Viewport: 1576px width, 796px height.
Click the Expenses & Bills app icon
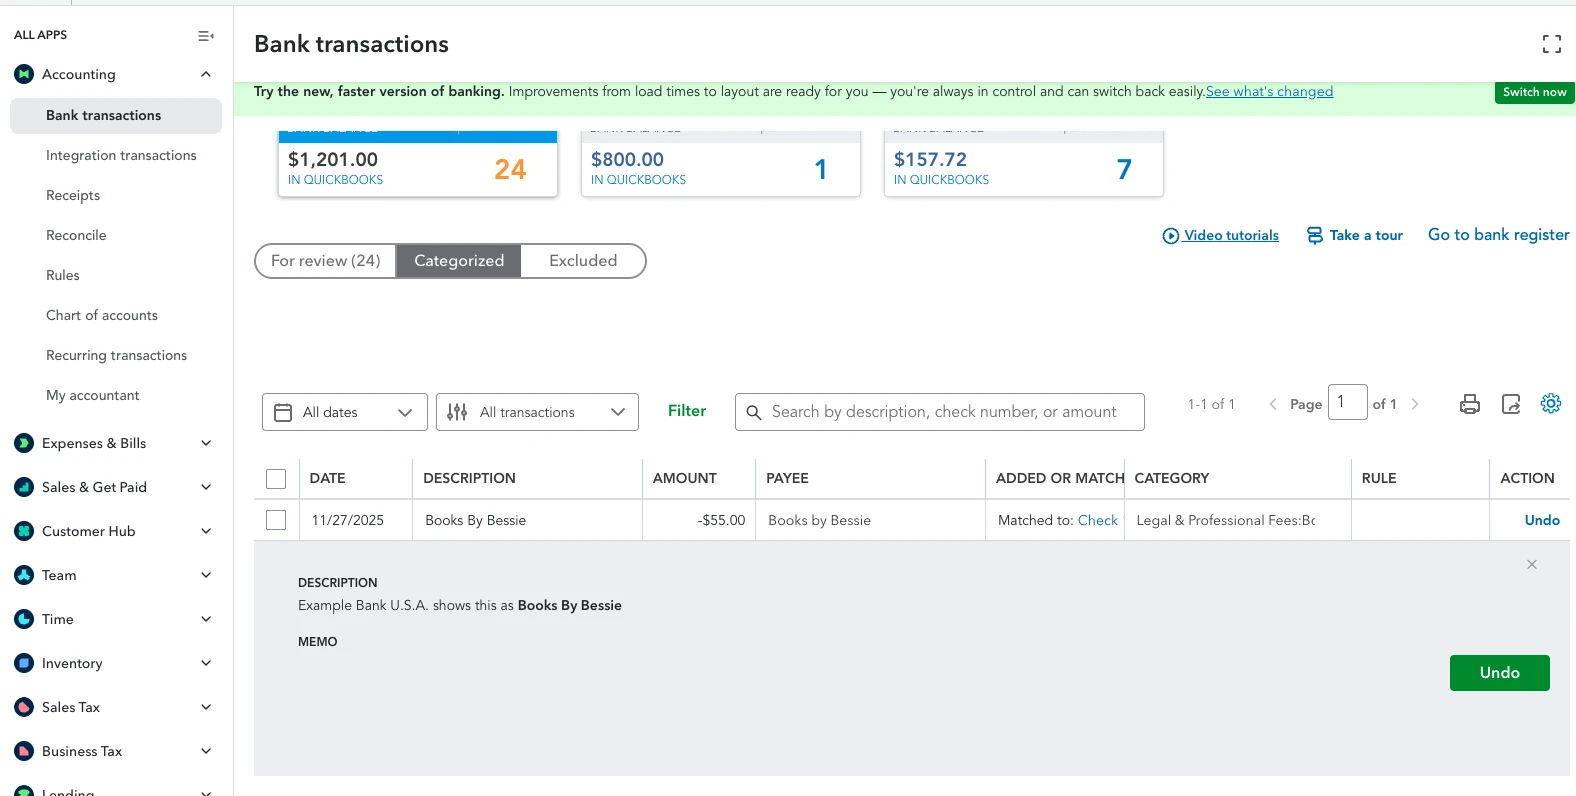[x=25, y=443]
